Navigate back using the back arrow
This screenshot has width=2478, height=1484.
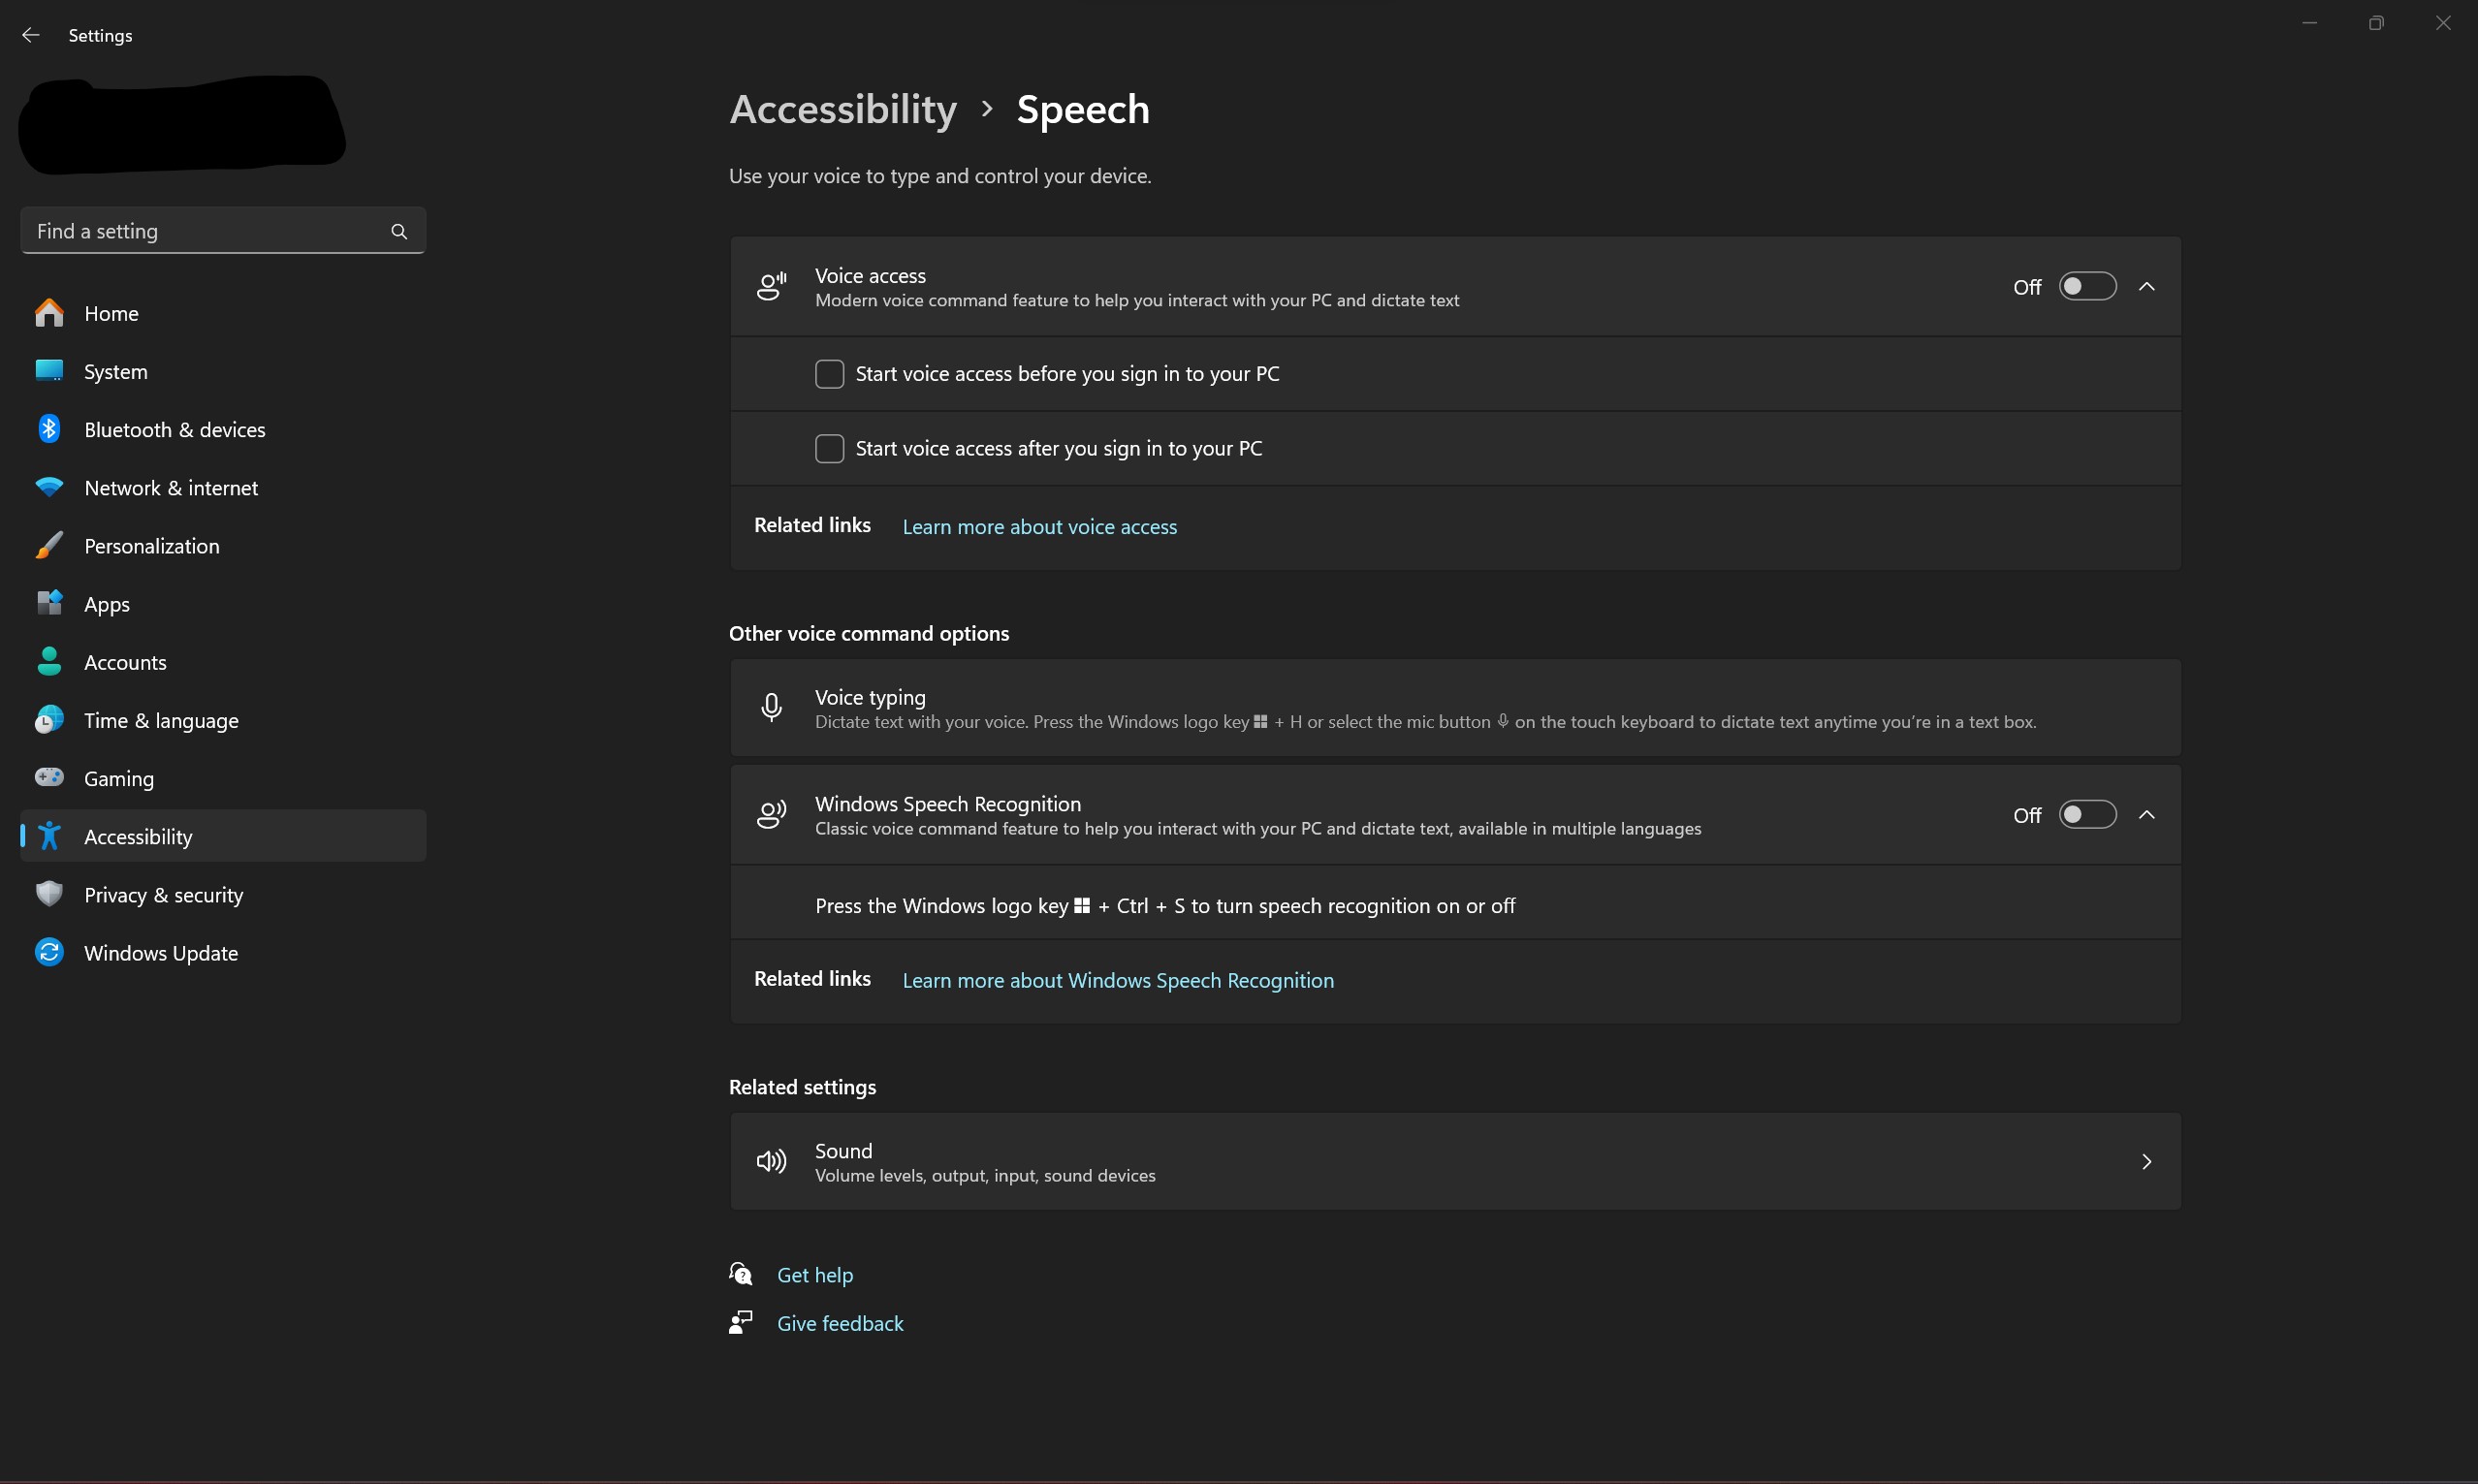[30, 30]
